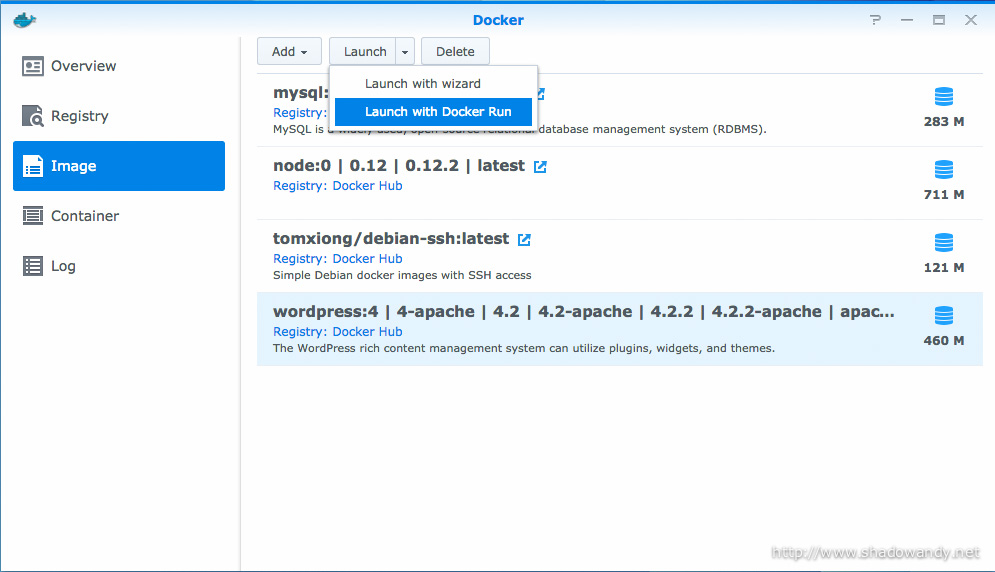Click the debian-ssh 121 M database icon
The width and height of the screenshot is (995, 572).
coord(944,243)
